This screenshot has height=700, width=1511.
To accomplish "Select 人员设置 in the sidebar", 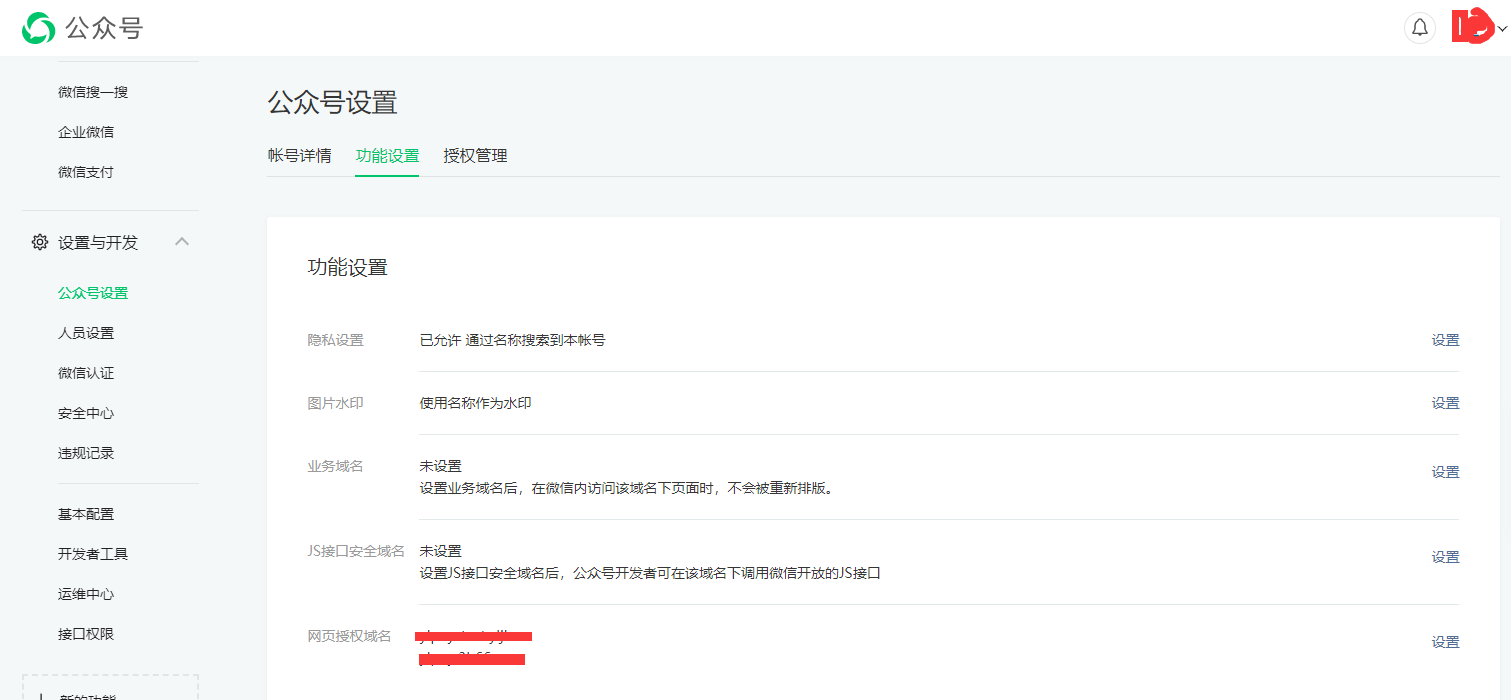I will (86, 333).
